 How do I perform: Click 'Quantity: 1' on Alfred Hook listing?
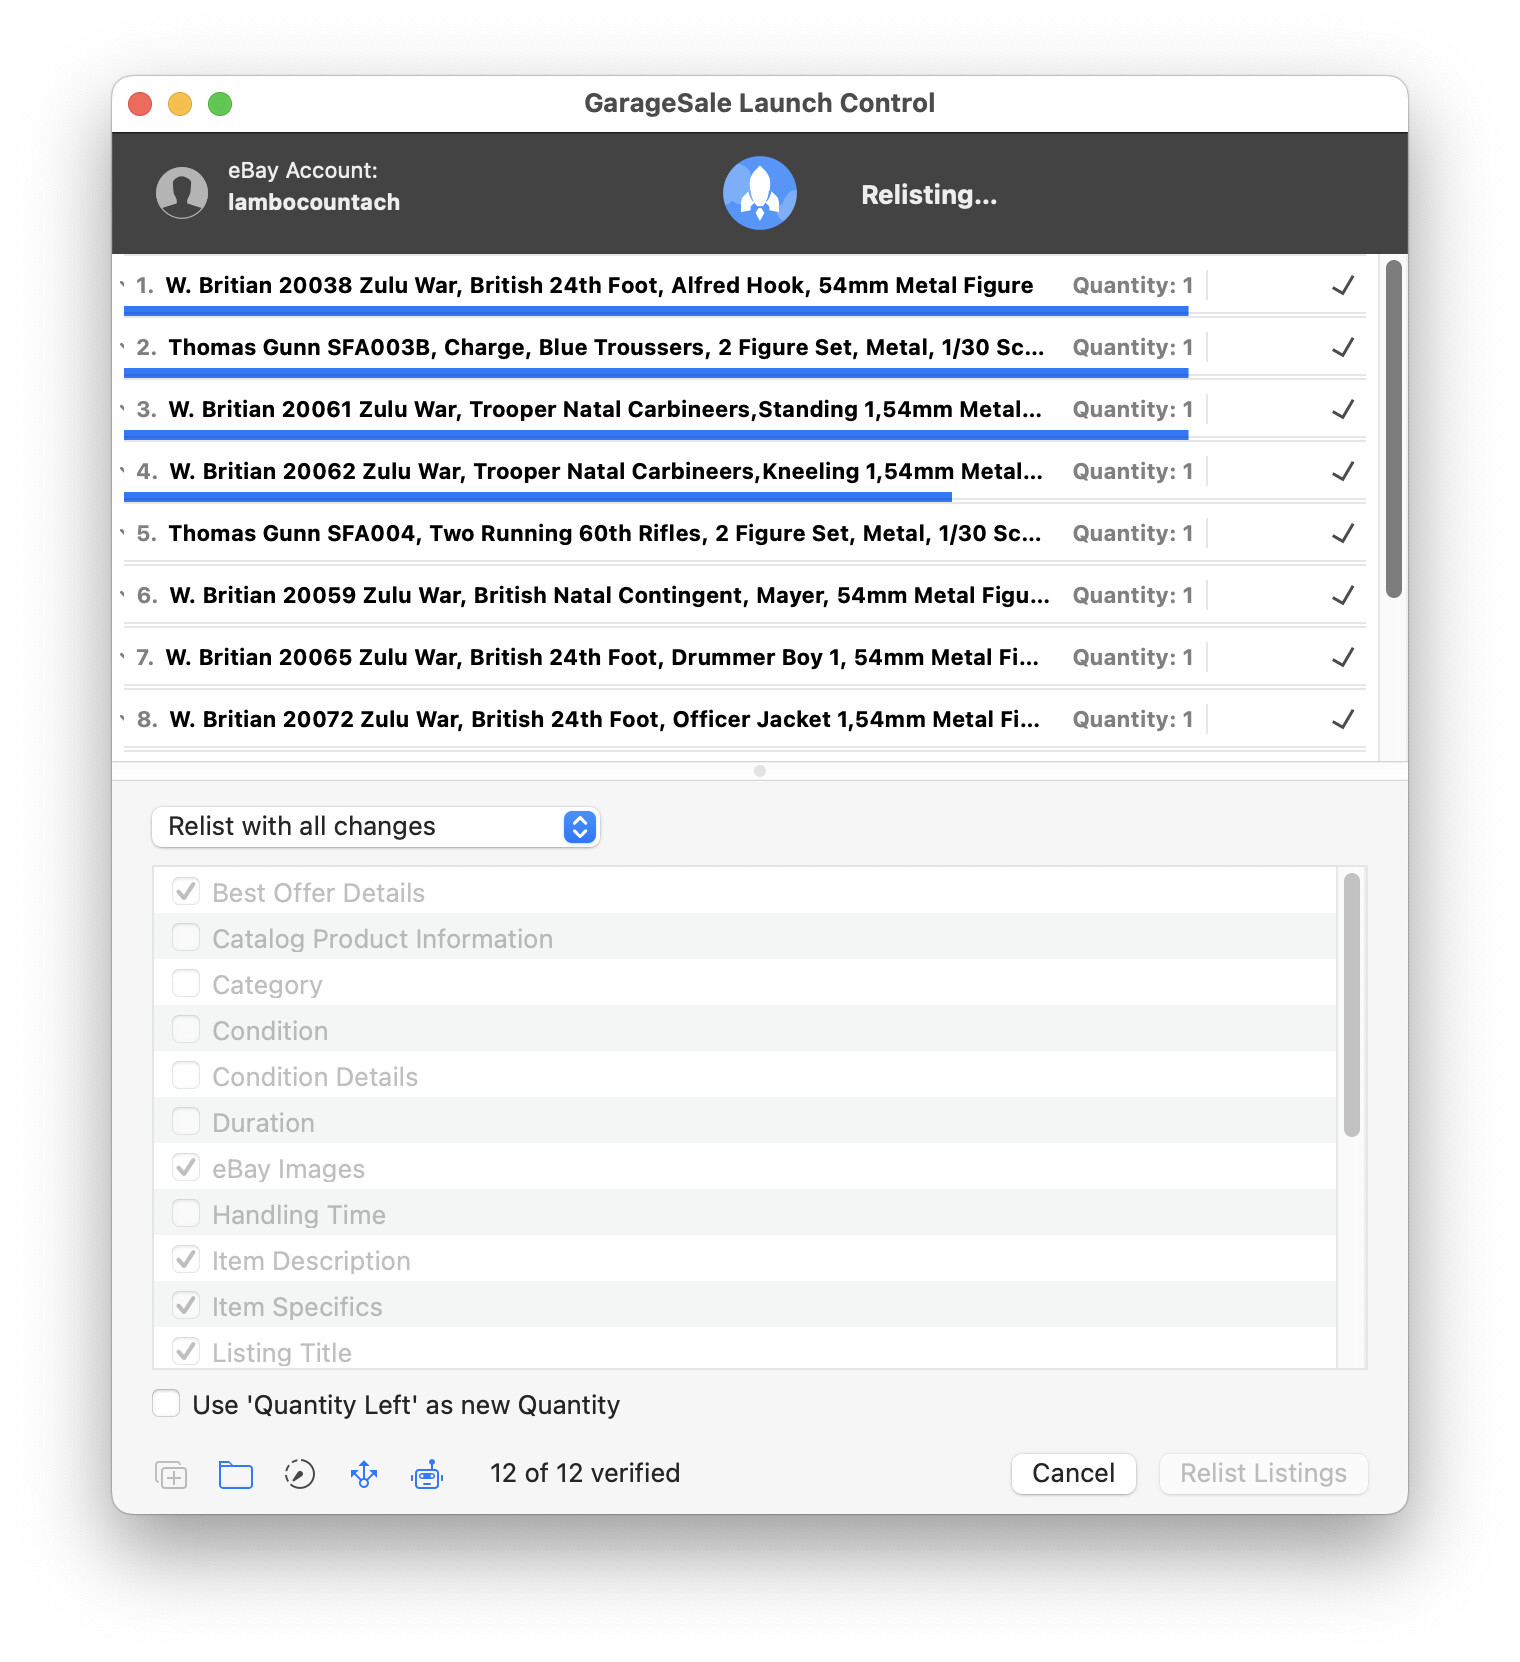(x=1133, y=285)
